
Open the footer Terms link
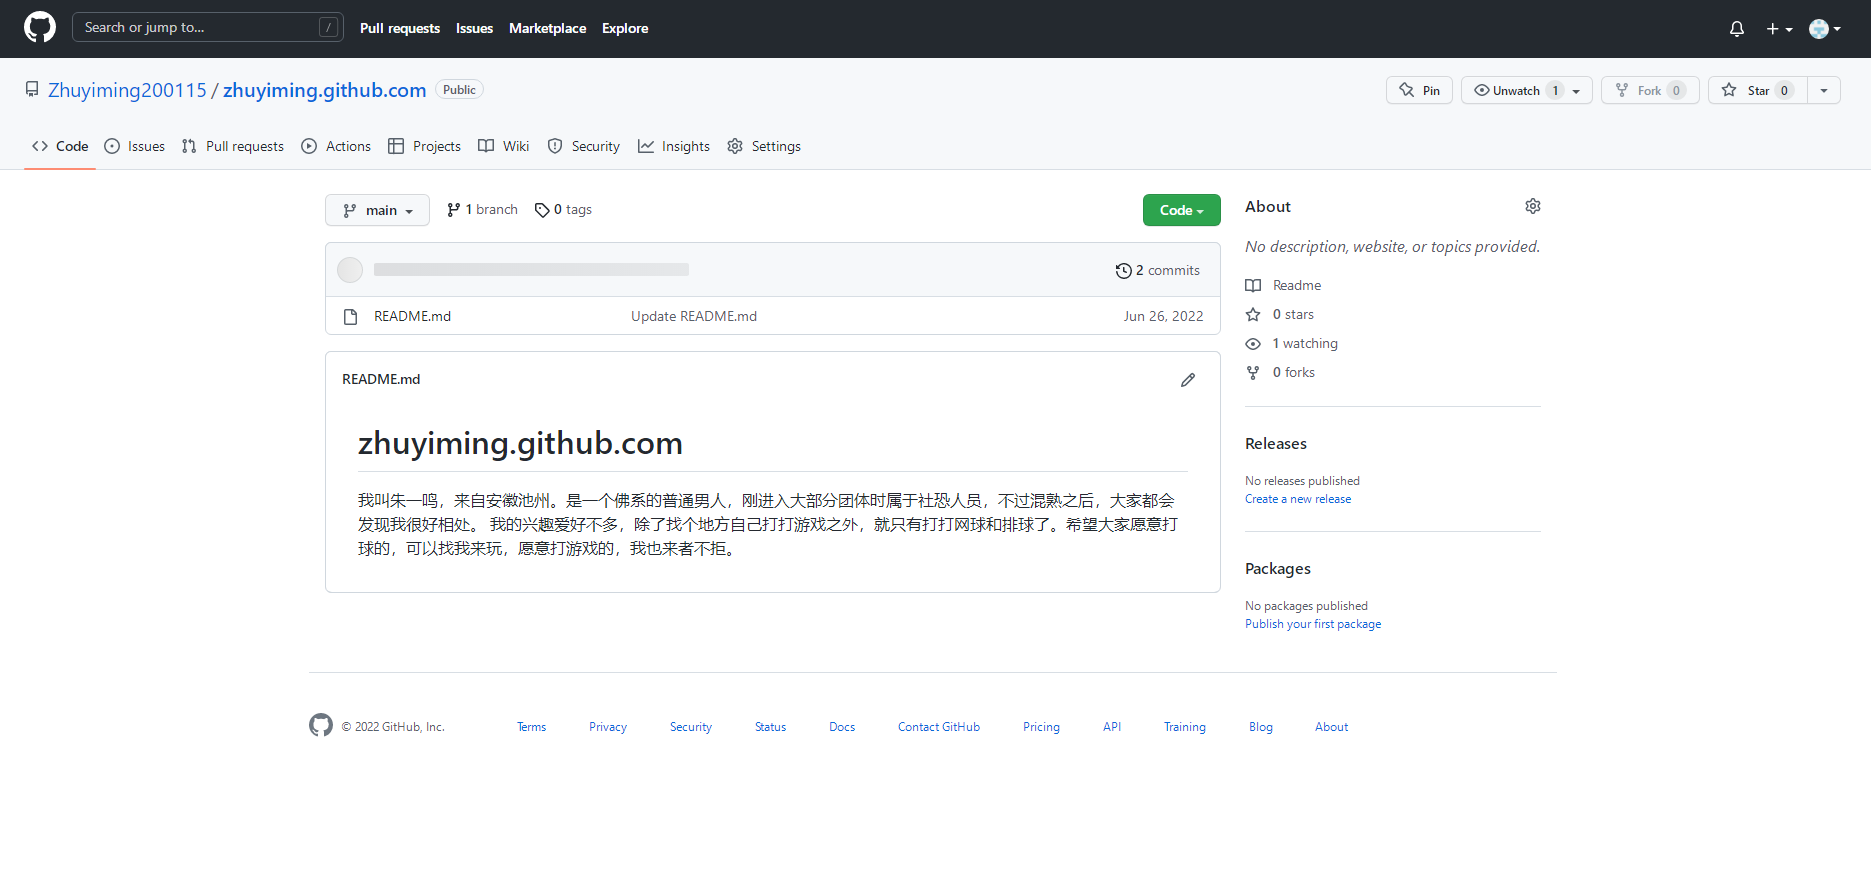(532, 727)
